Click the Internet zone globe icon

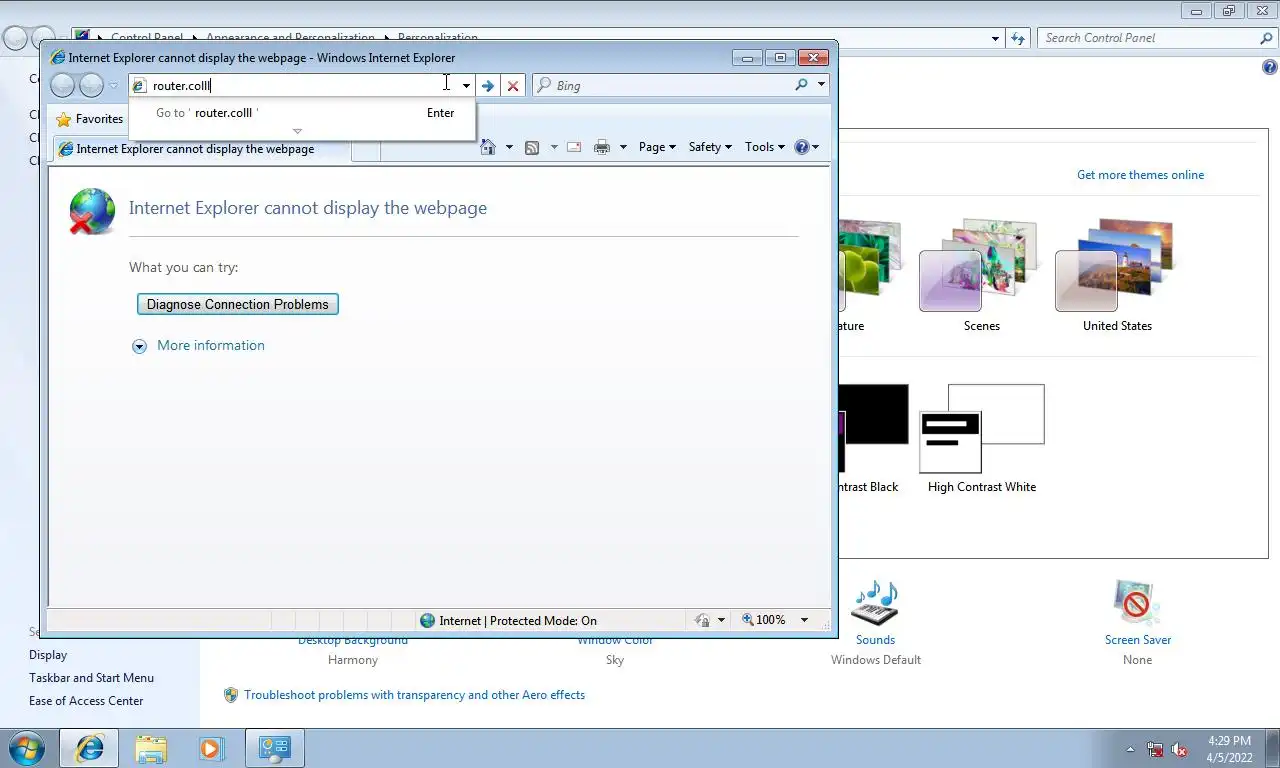click(x=428, y=620)
